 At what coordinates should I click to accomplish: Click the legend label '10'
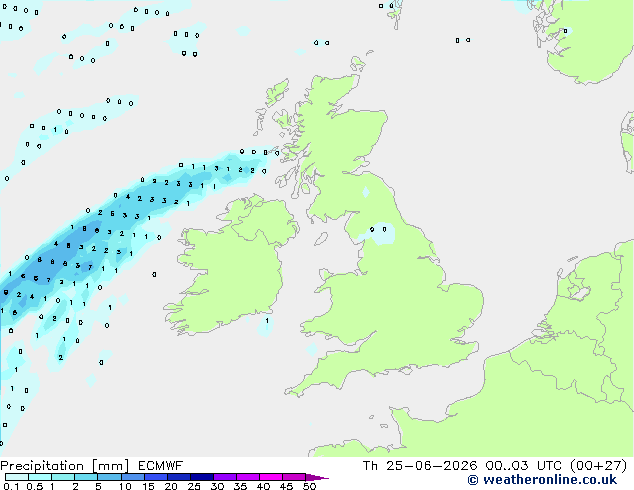[x=125, y=486]
